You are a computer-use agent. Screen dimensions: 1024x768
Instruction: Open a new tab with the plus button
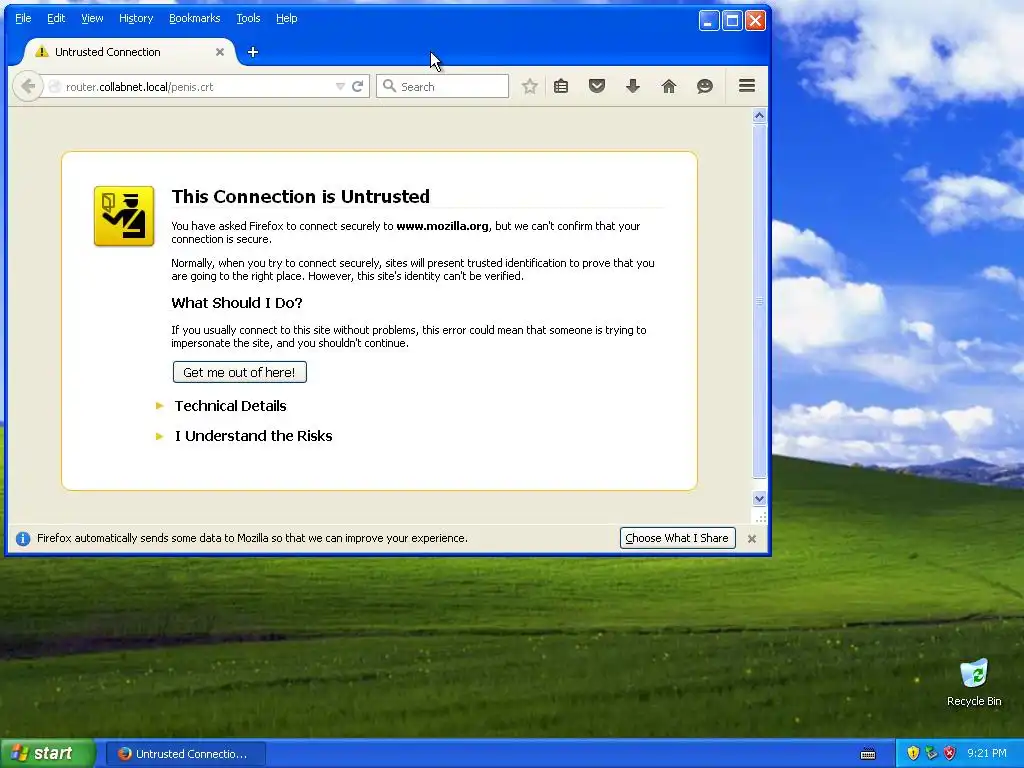click(x=253, y=52)
